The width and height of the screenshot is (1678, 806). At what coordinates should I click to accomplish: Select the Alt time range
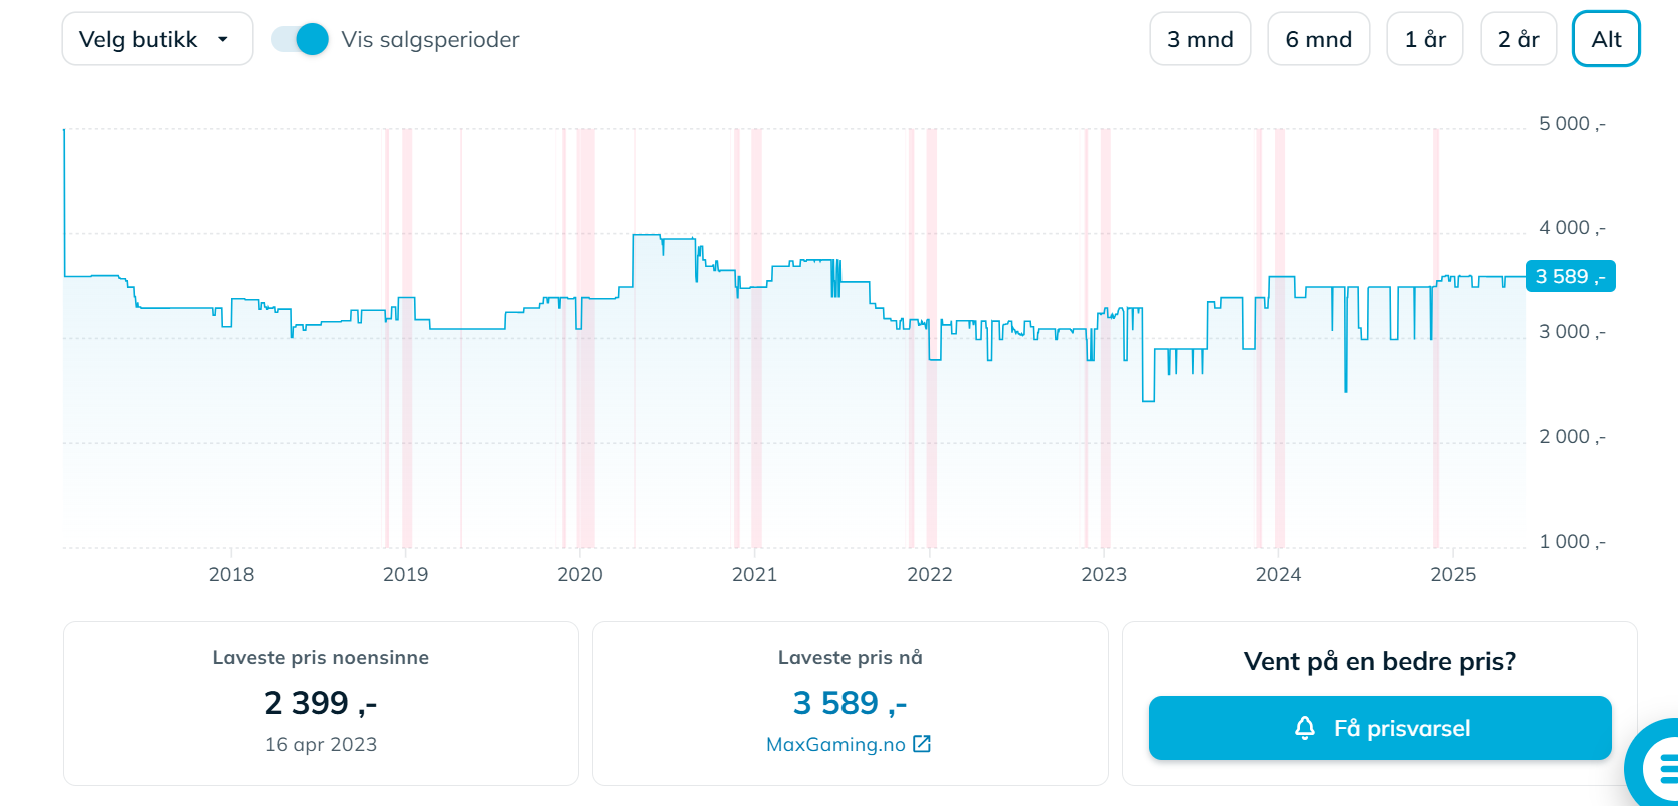(1606, 39)
